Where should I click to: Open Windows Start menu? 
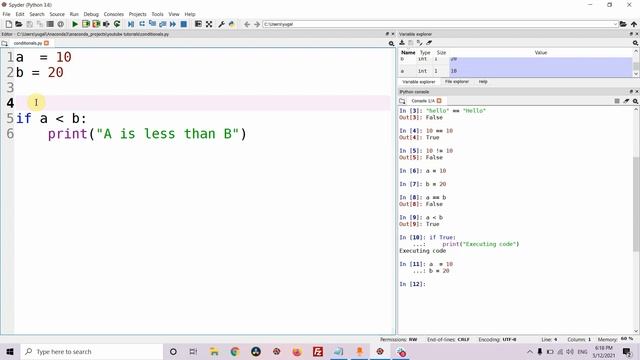(x=10, y=351)
